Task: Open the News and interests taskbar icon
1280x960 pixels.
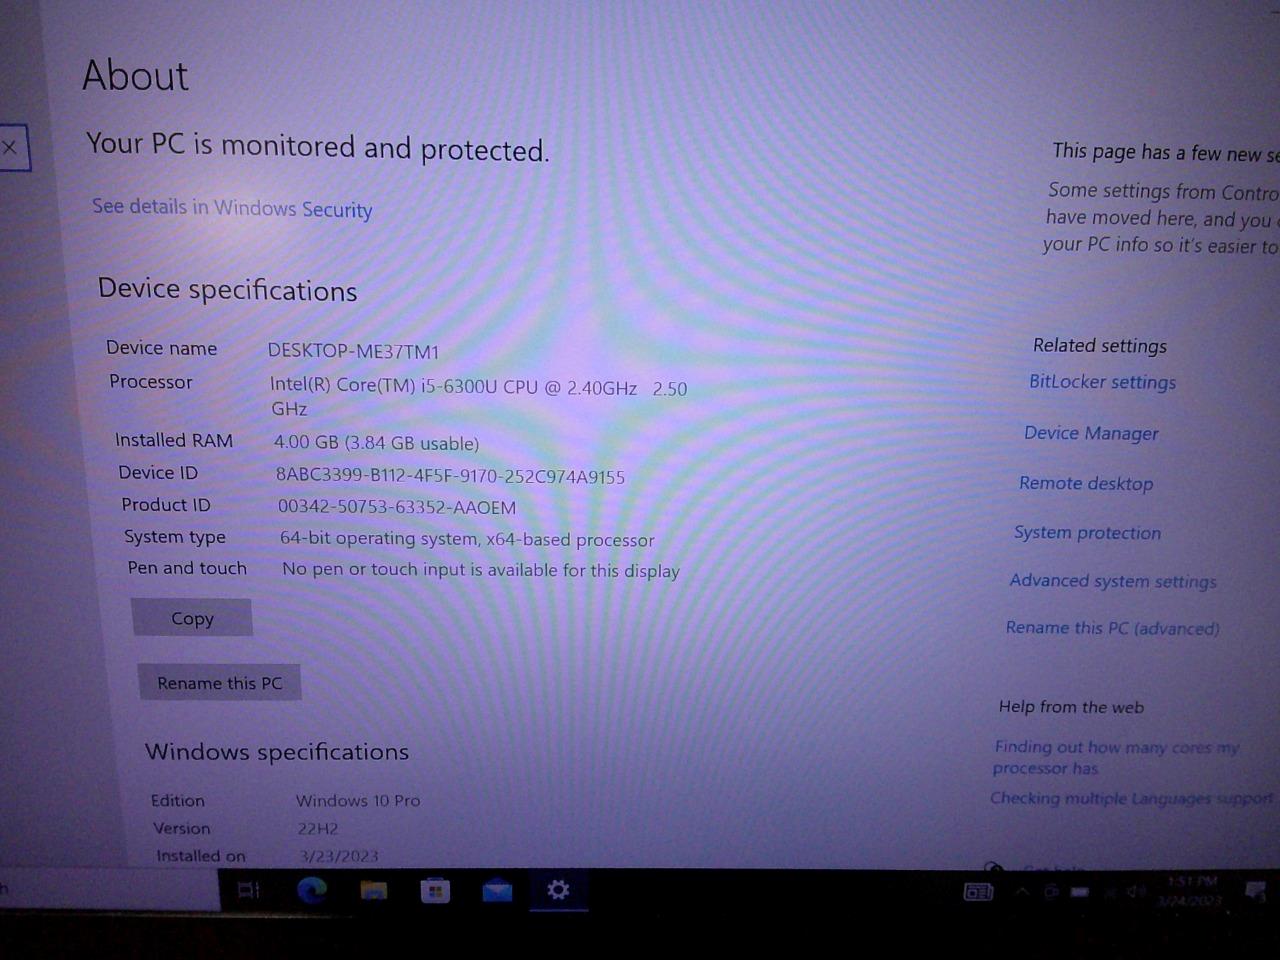Action: [978, 891]
